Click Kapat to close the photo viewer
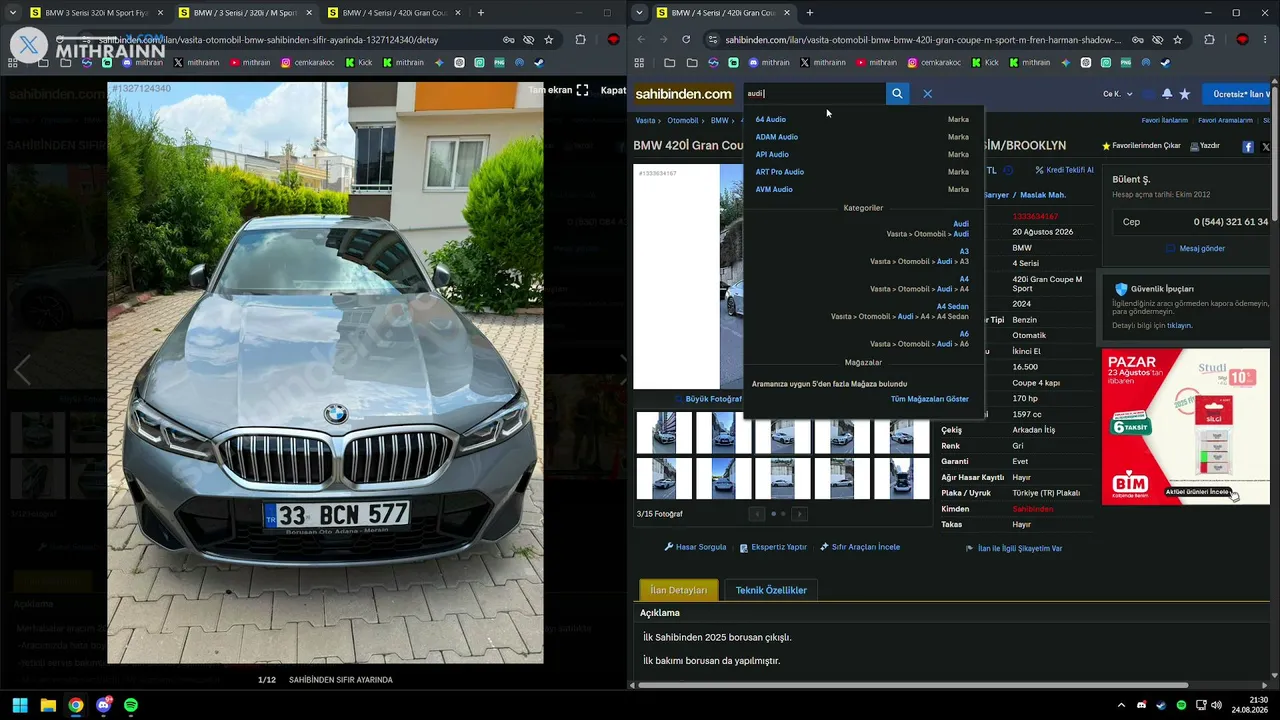 (613, 90)
